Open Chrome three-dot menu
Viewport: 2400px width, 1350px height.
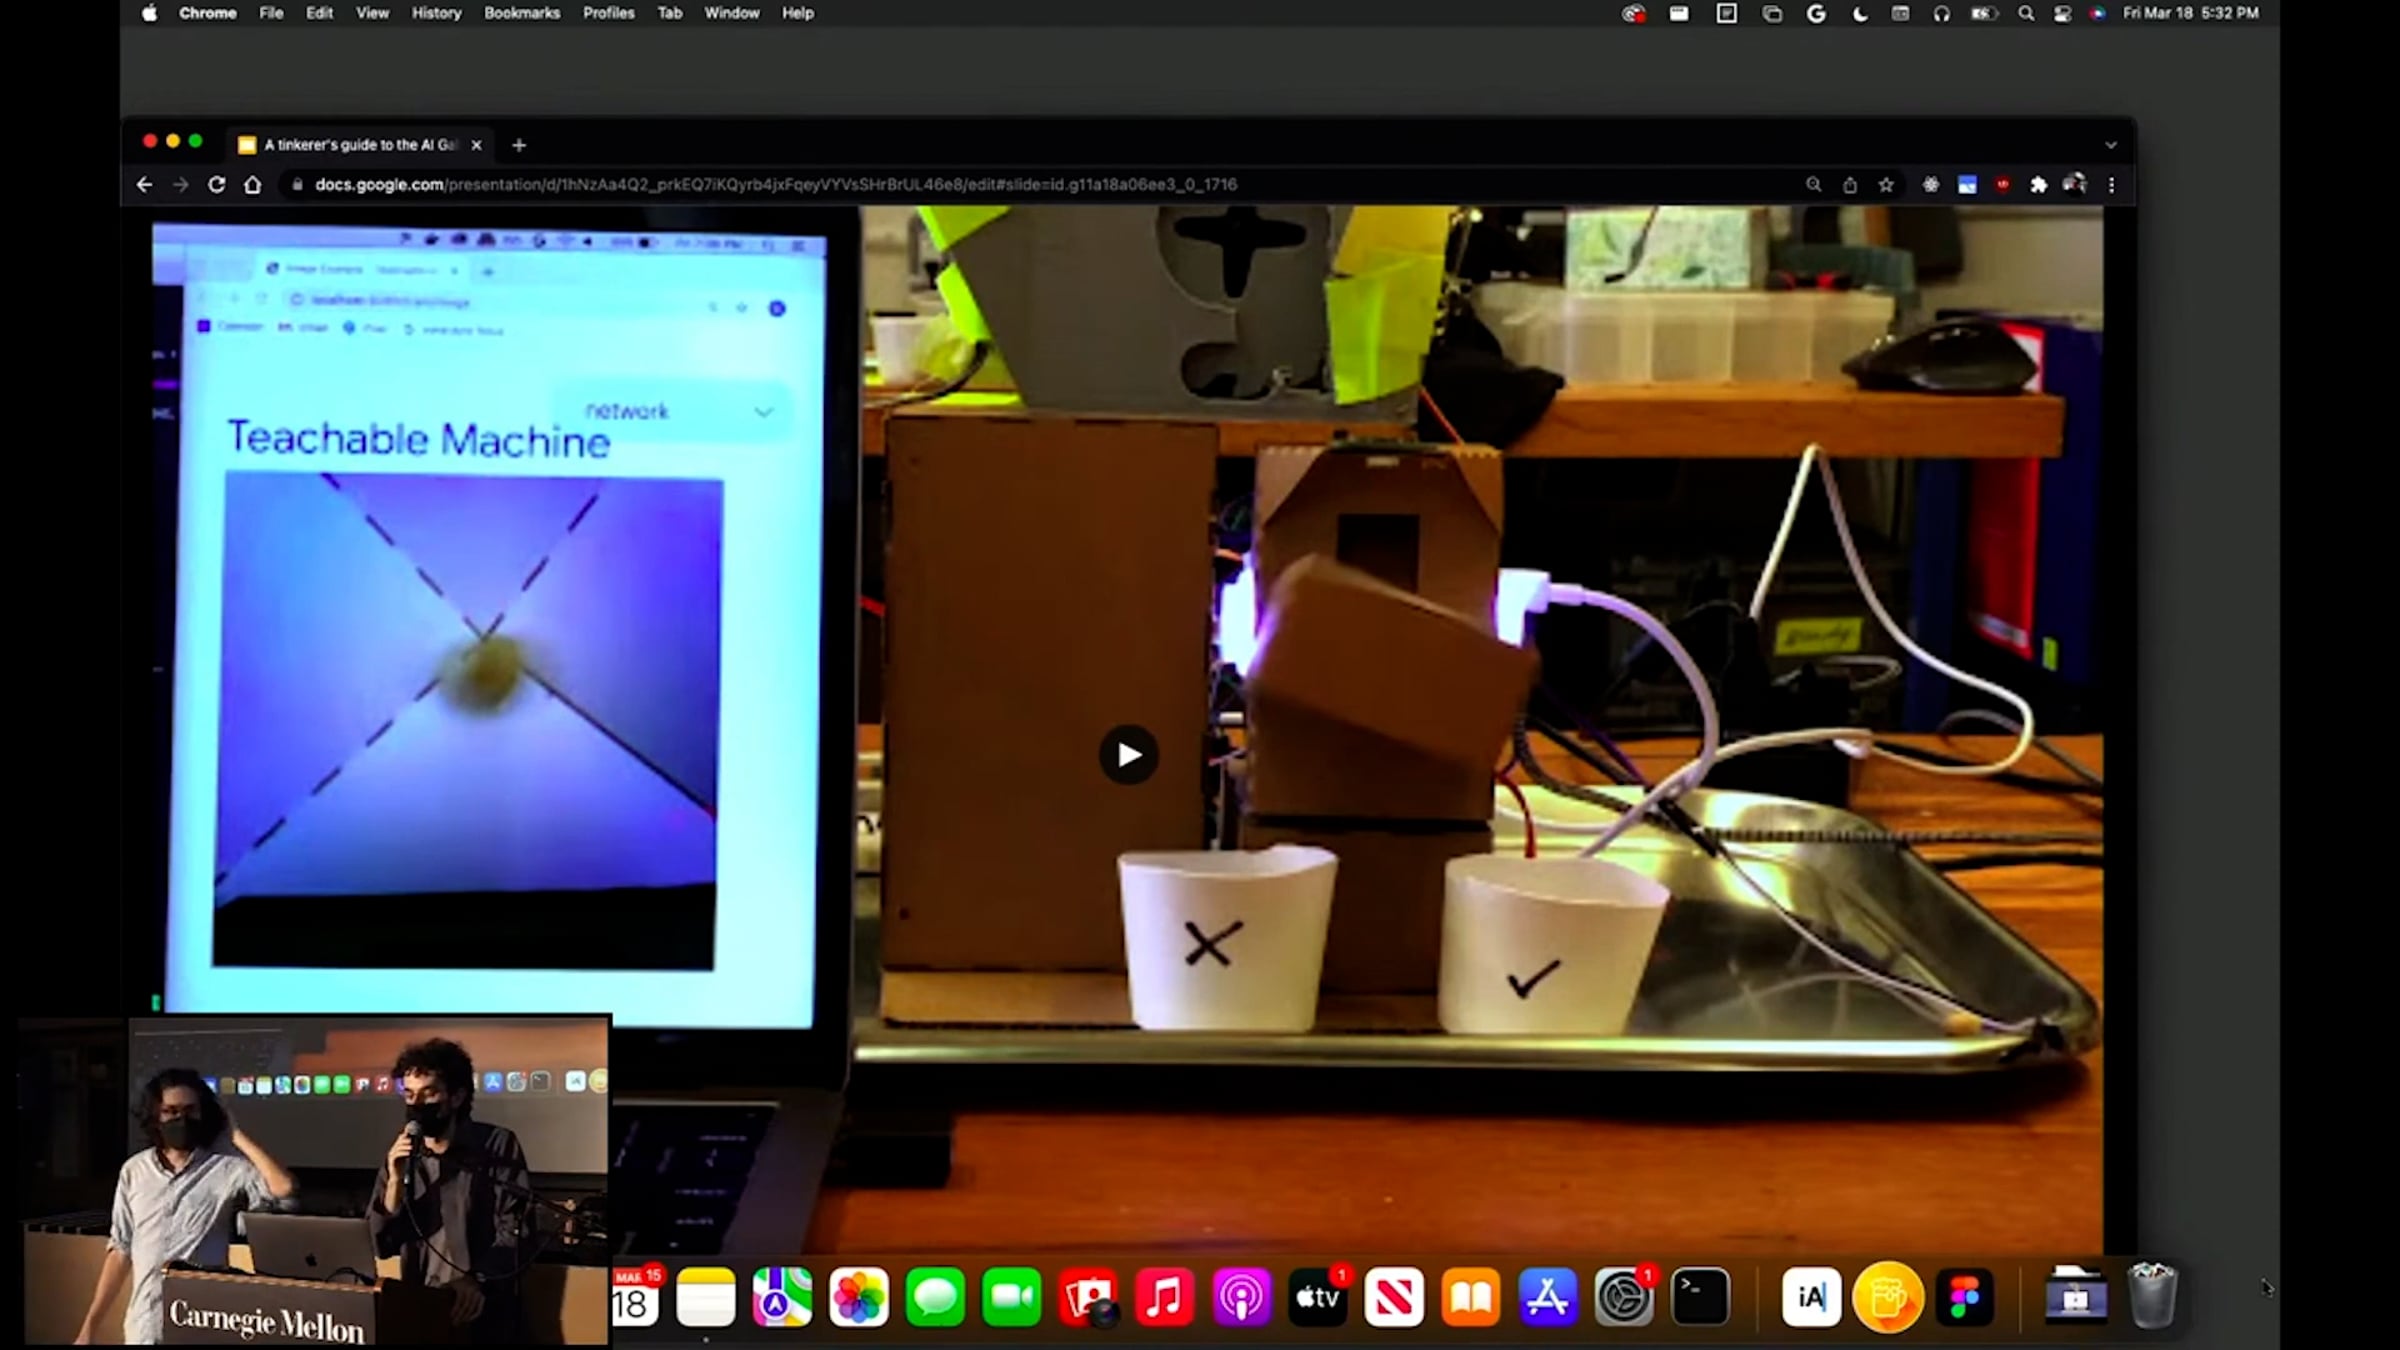[2111, 184]
